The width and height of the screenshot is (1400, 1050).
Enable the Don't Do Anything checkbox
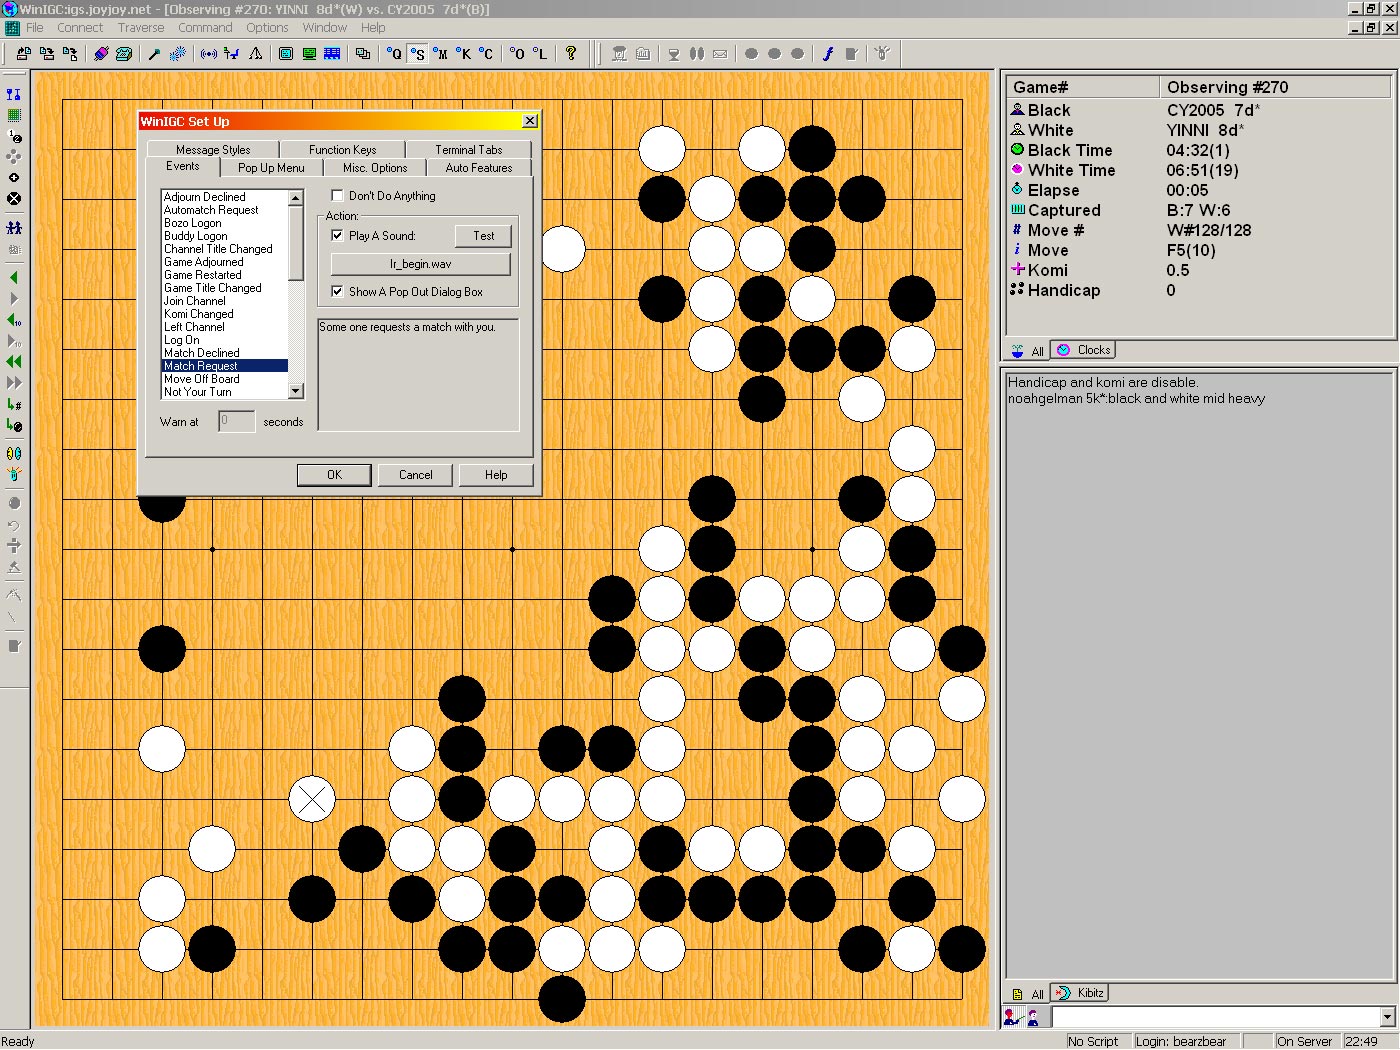(337, 195)
